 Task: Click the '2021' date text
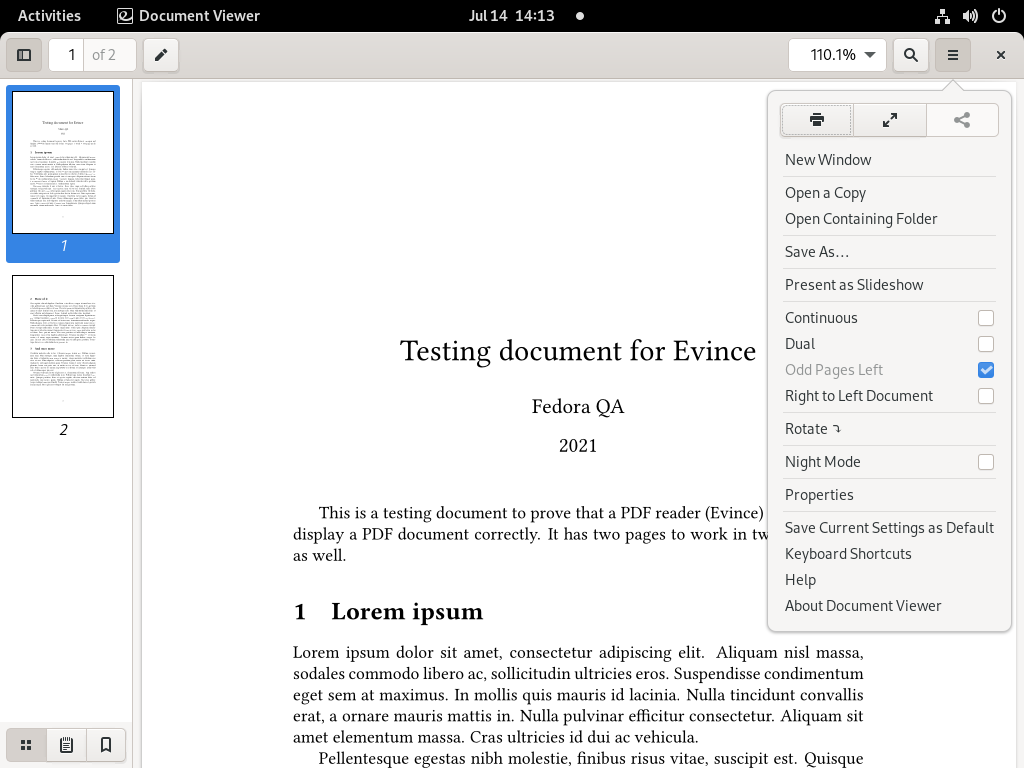click(578, 446)
